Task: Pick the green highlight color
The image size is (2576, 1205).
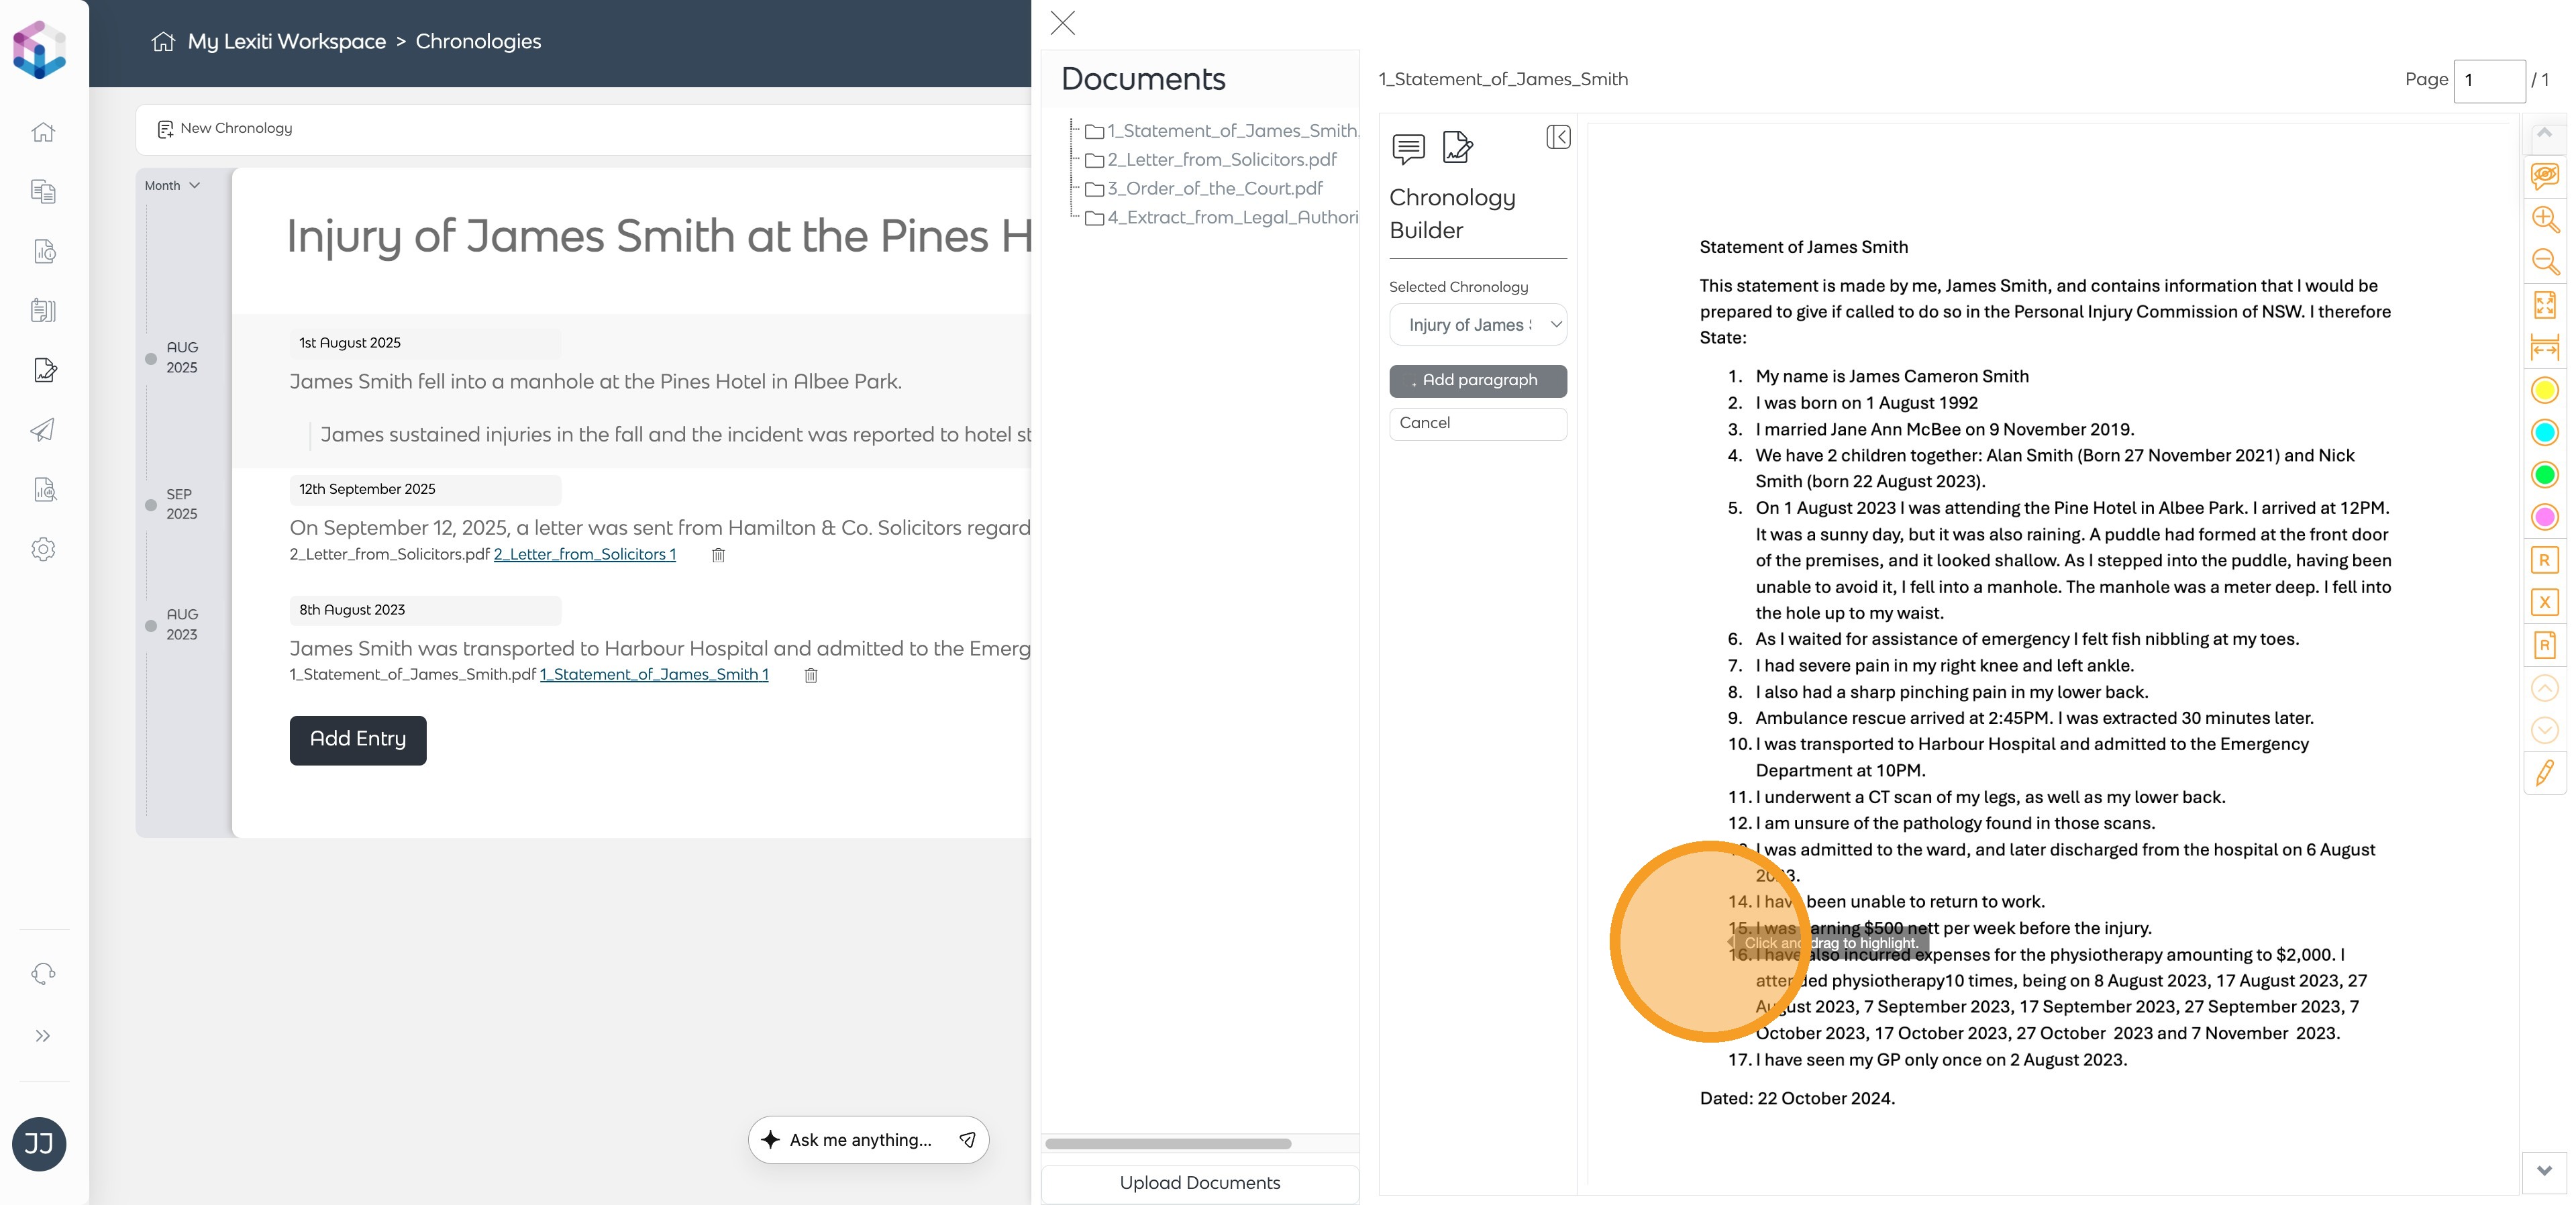Action: pos(2544,474)
